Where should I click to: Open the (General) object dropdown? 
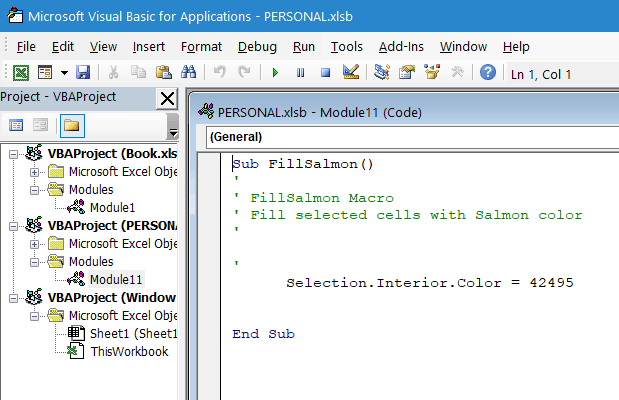click(x=412, y=137)
